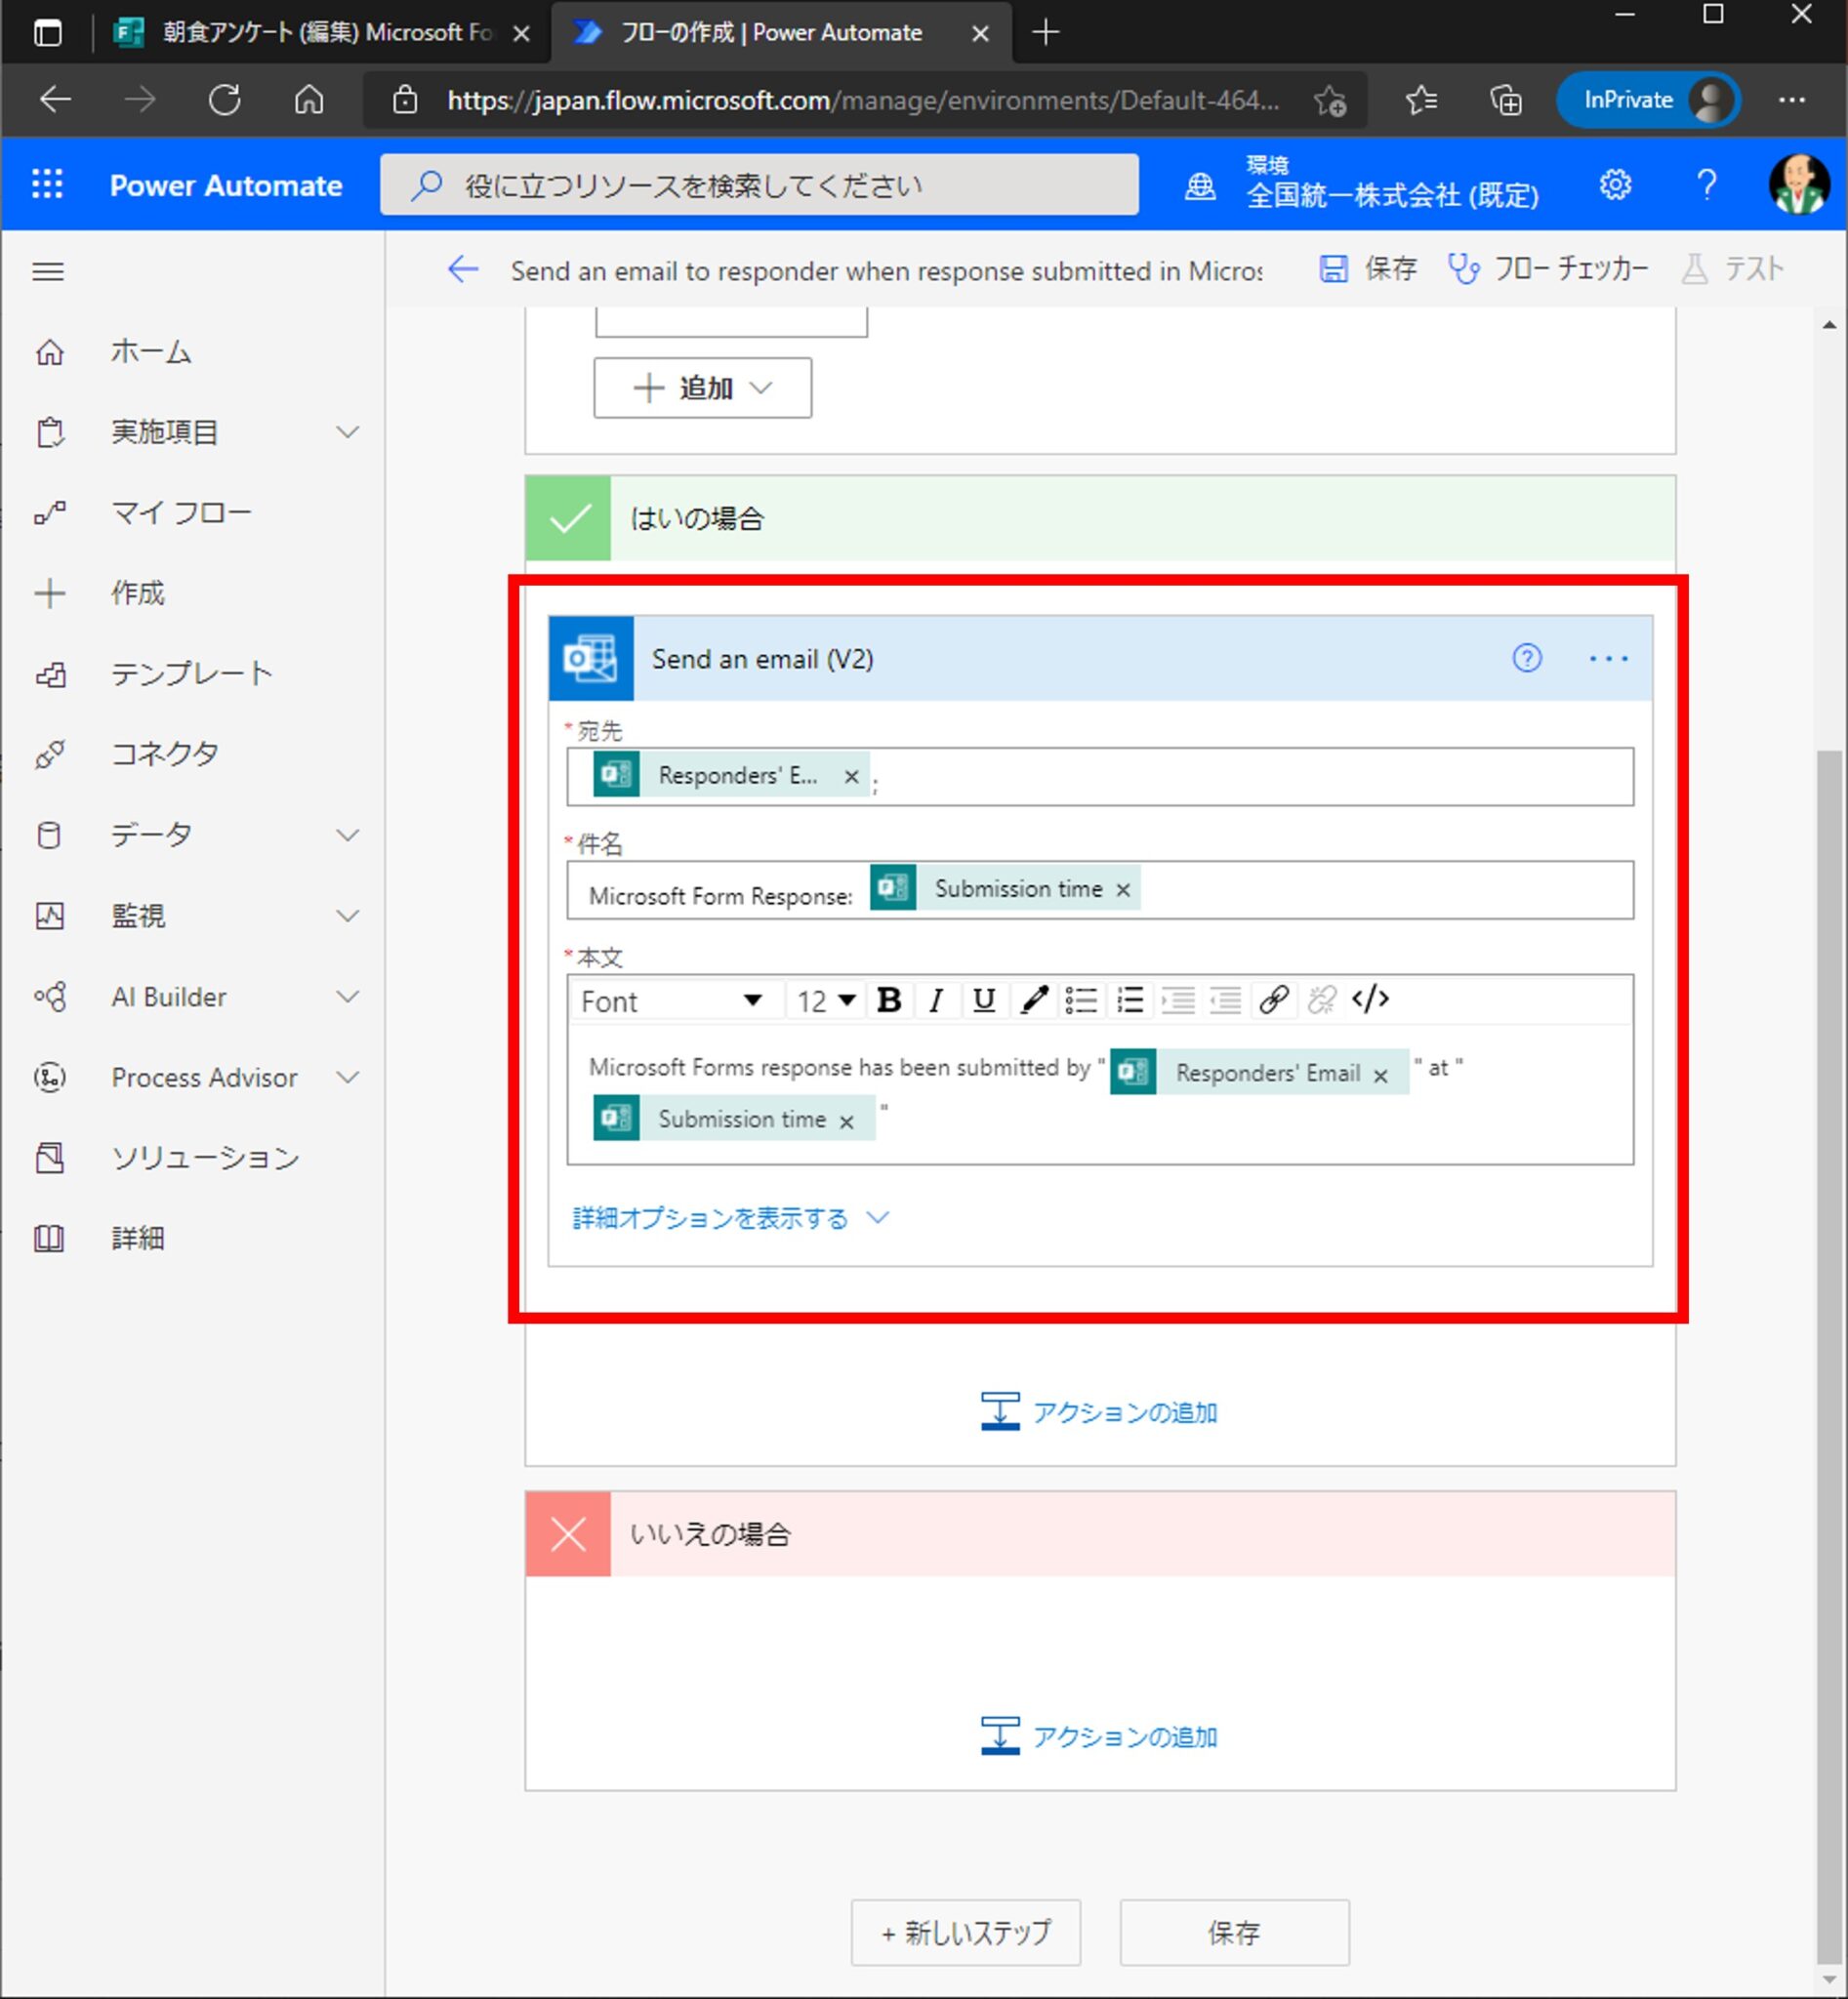Viewport: 1848px width, 1999px height.
Task: Open Send an email action help icon
Action: [1526, 658]
